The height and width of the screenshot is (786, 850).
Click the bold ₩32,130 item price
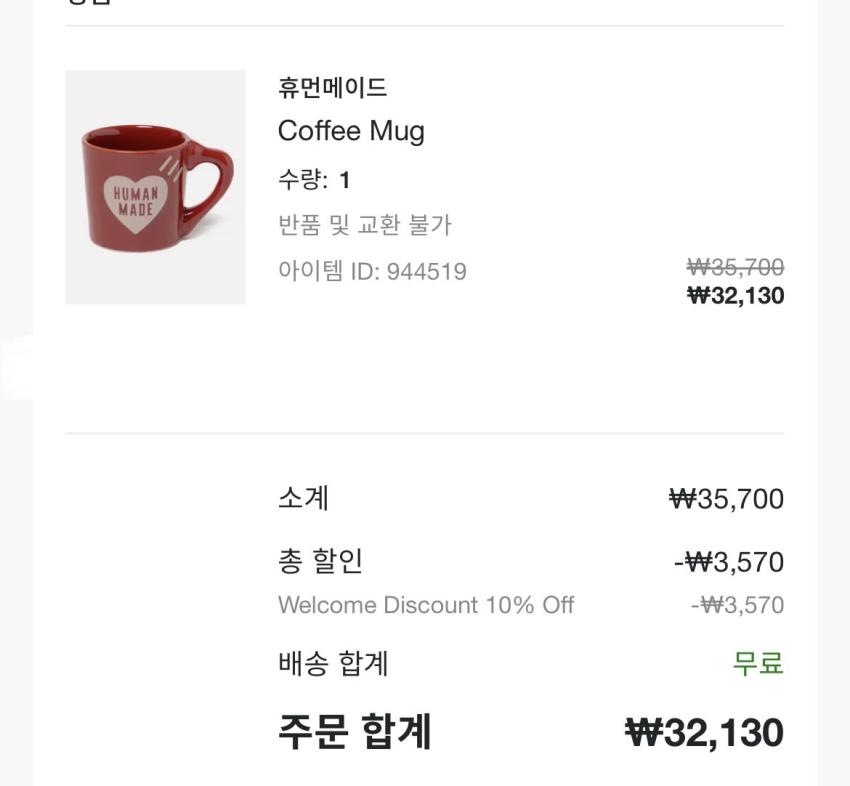click(x=735, y=295)
